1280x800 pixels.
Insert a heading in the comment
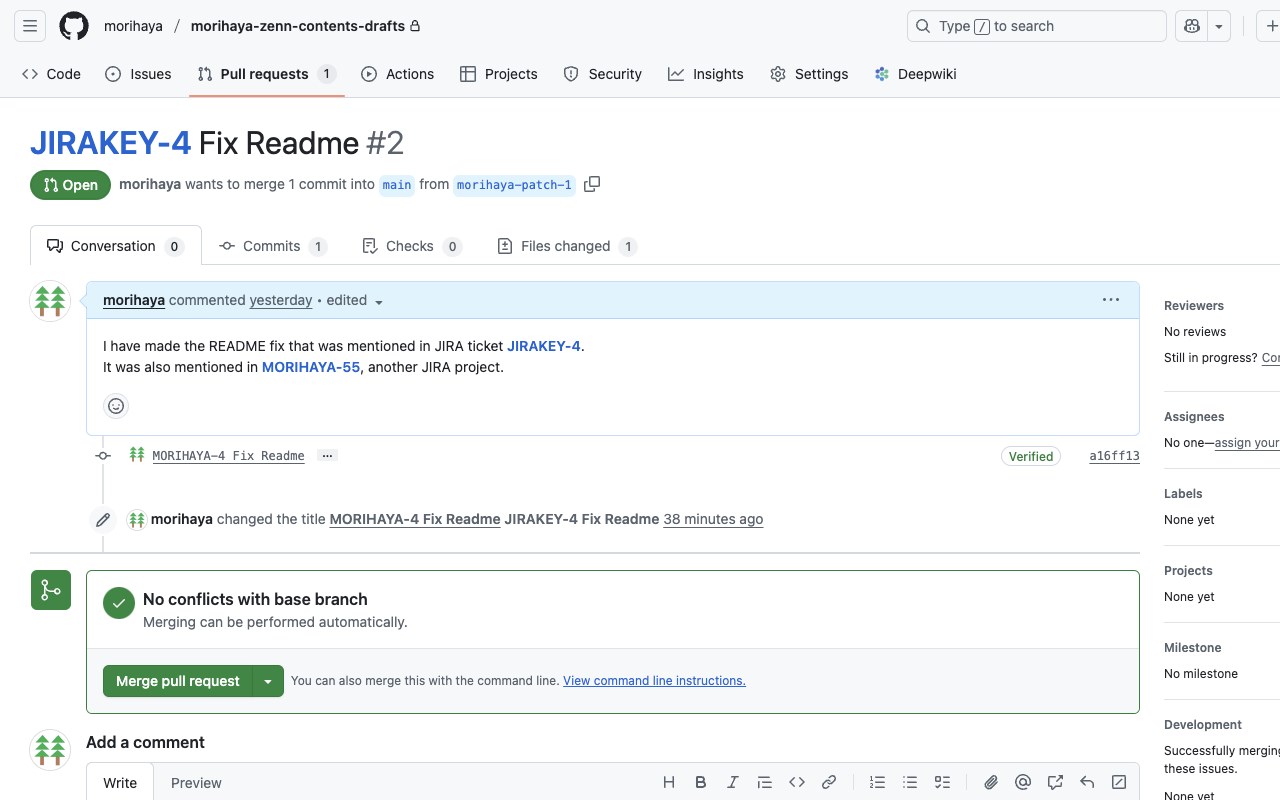pos(669,782)
